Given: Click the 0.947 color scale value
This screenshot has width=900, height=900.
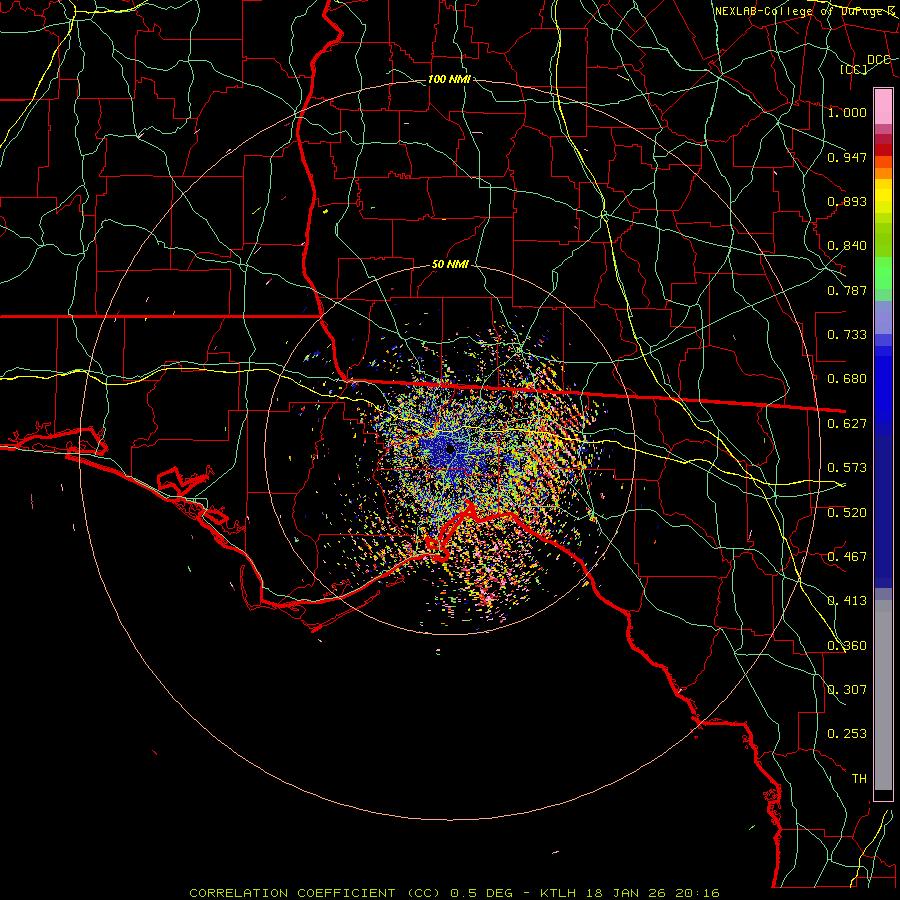Looking at the screenshot, I should [x=847, y=157].
